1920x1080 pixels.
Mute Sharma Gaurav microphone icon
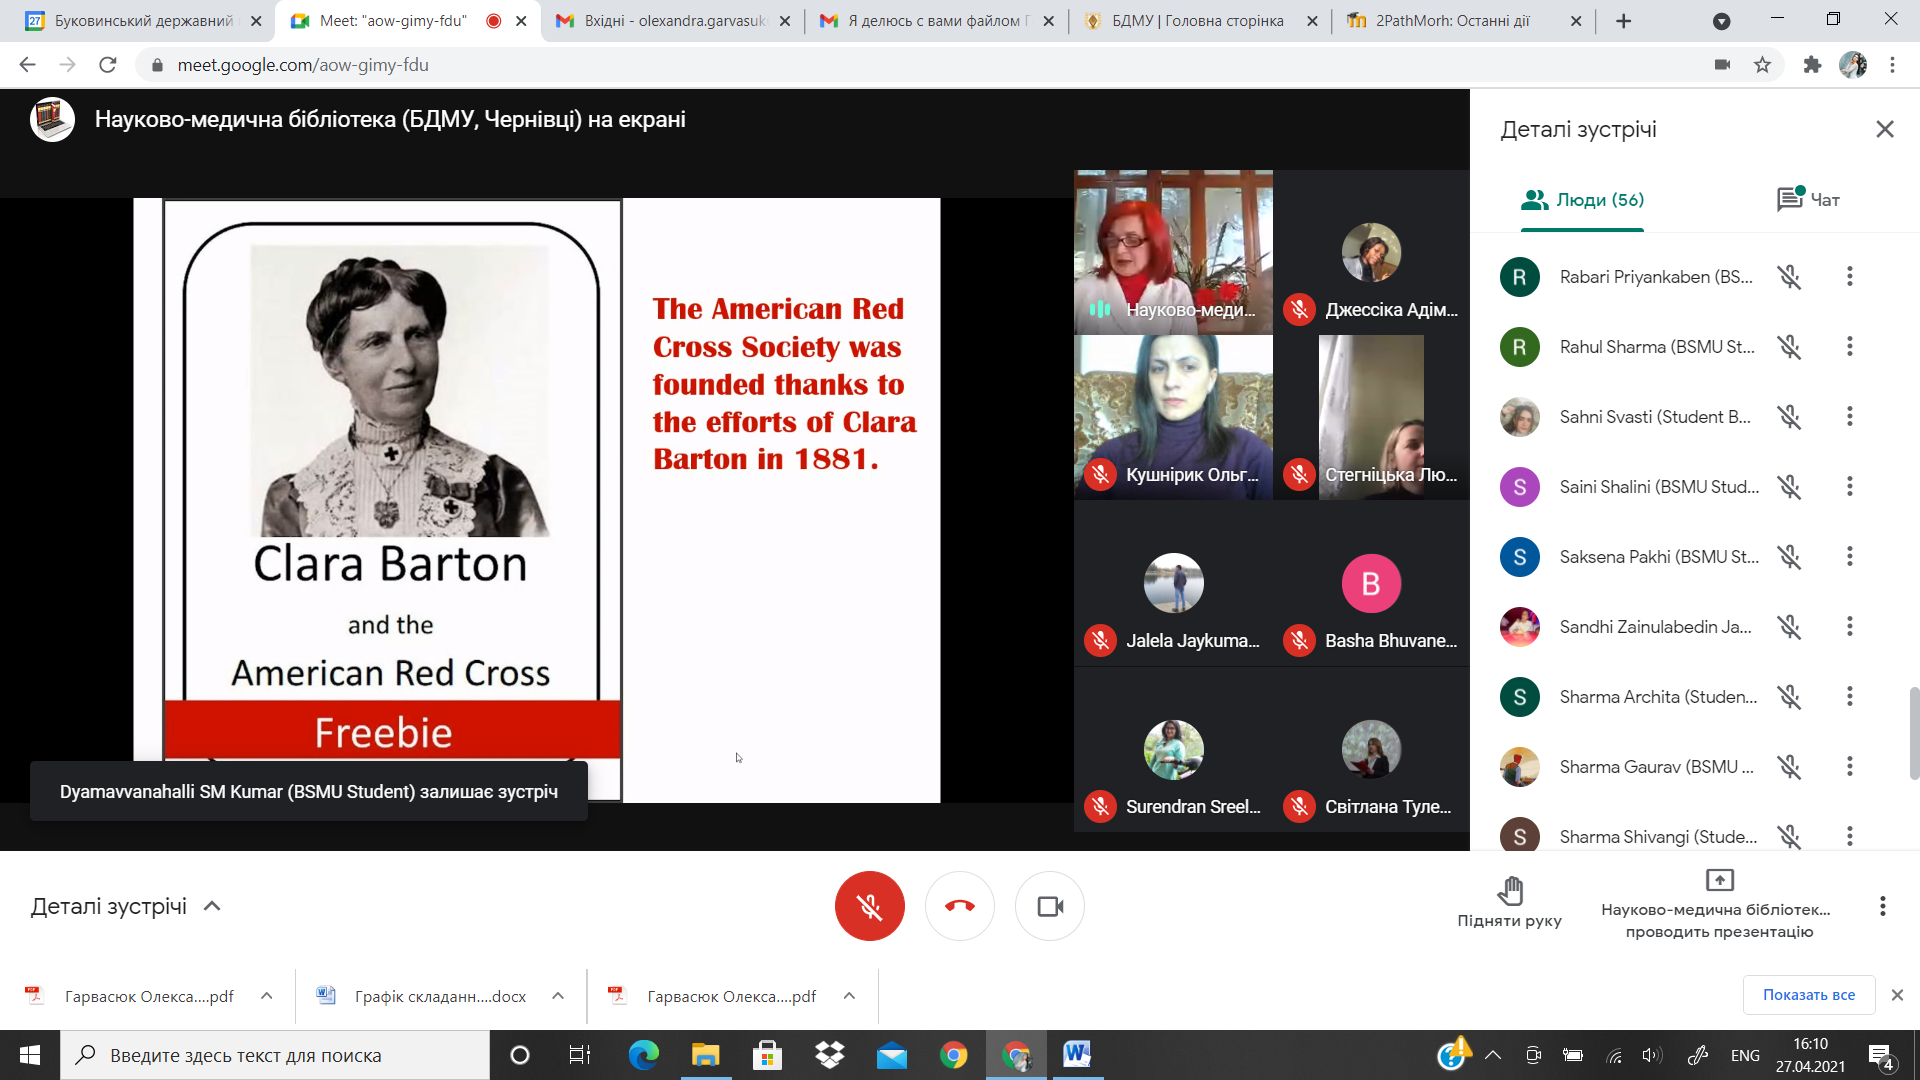click(1789, 767)
